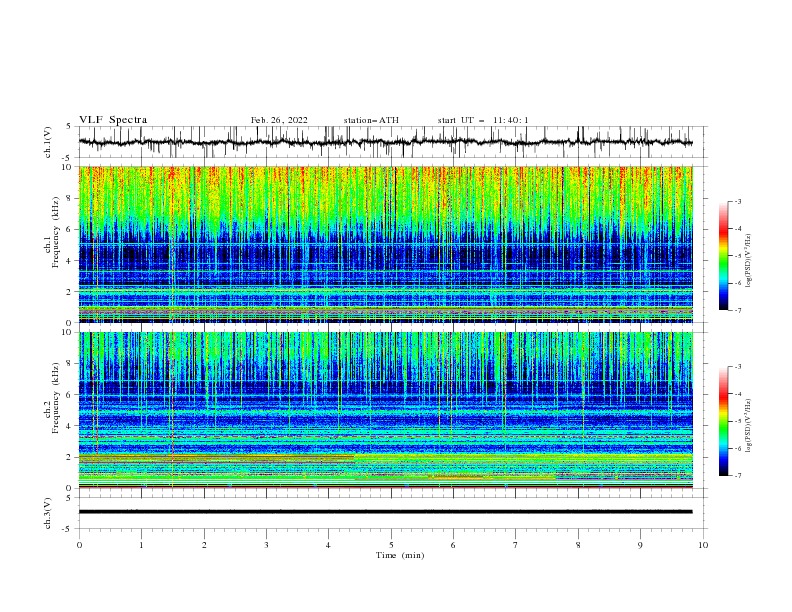Click the time axis tick label '10'

click(x=703, y=545)
